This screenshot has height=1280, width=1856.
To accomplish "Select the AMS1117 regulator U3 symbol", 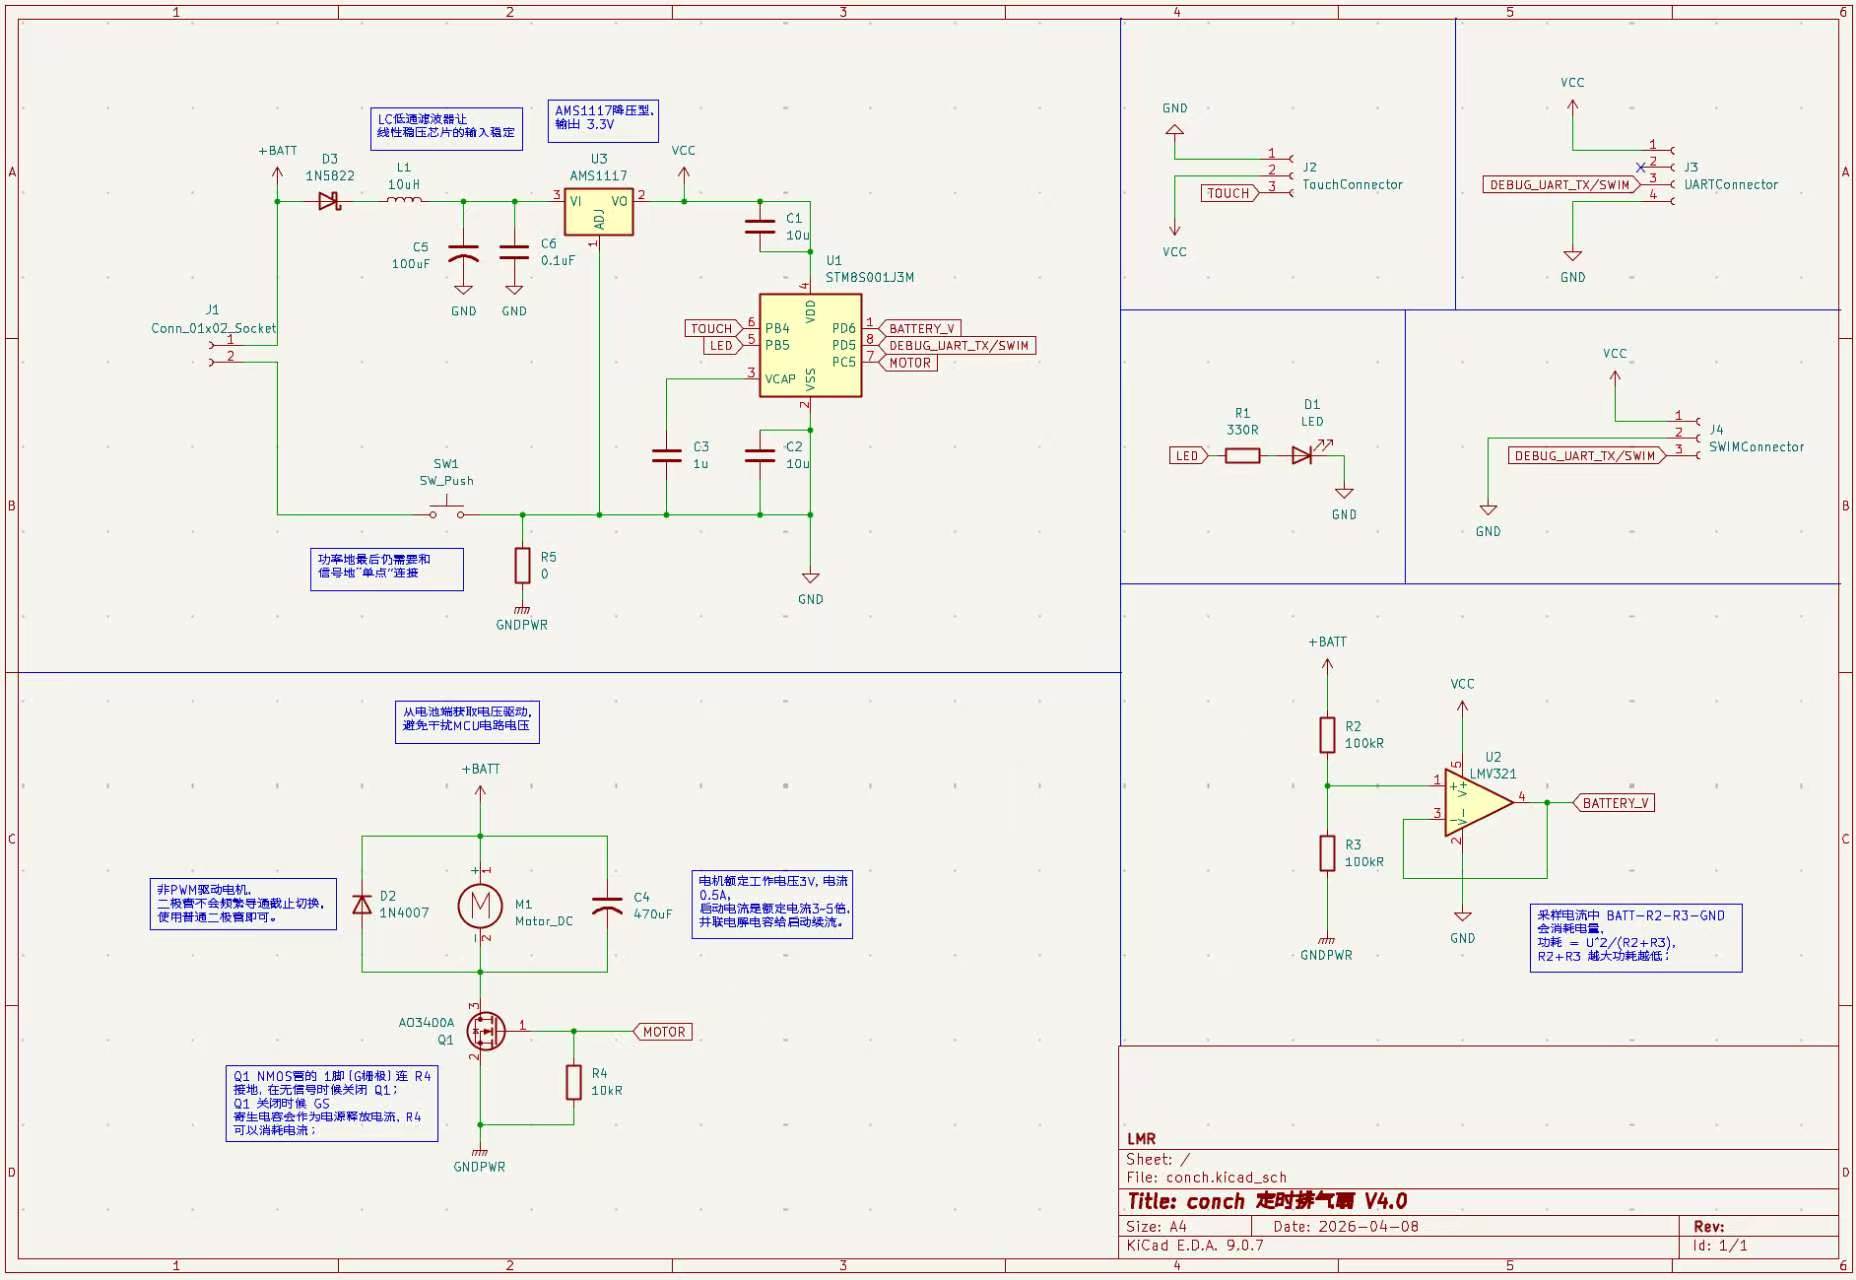I will pos(598,211).
